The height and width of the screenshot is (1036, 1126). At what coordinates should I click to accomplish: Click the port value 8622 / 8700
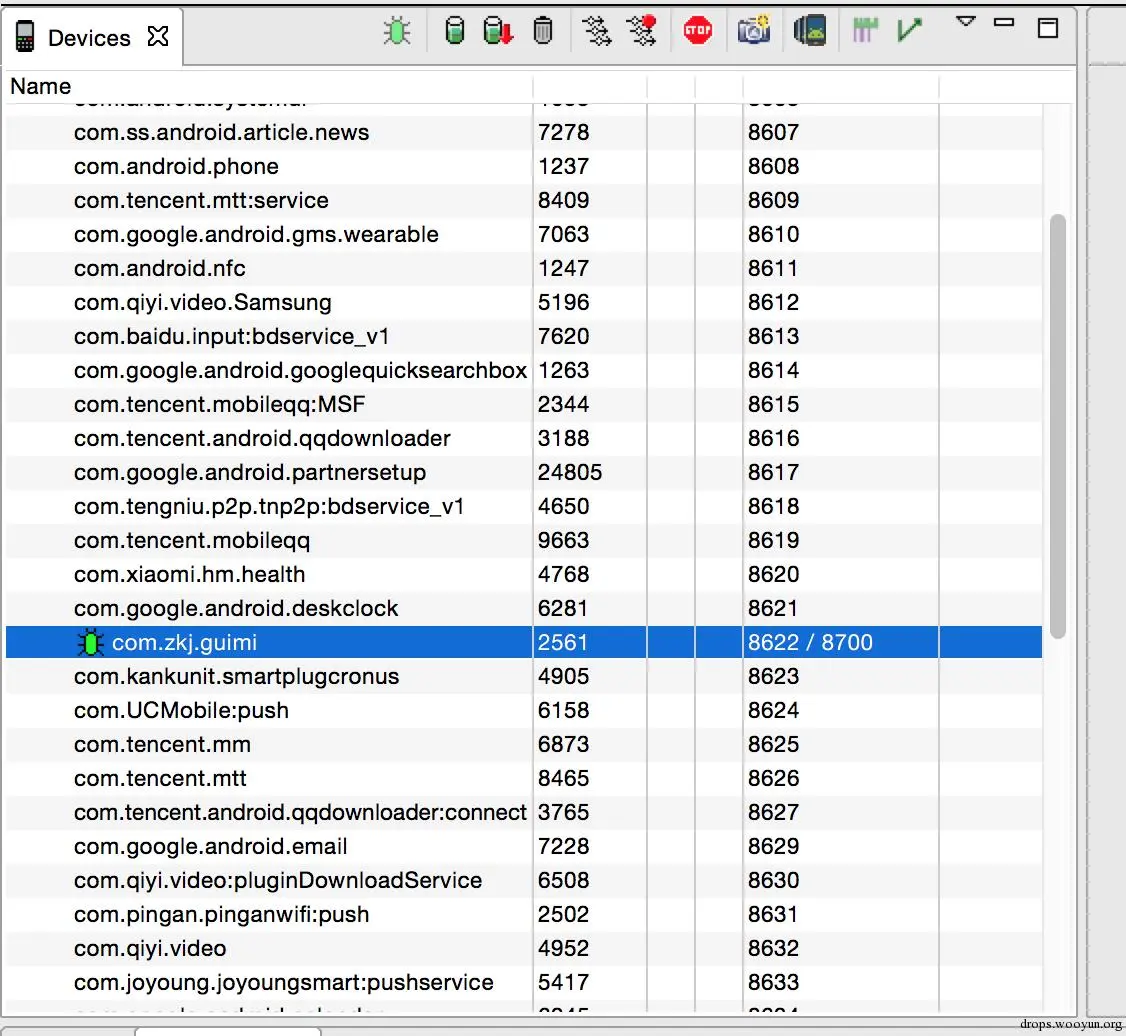click(x=810, y=642)
